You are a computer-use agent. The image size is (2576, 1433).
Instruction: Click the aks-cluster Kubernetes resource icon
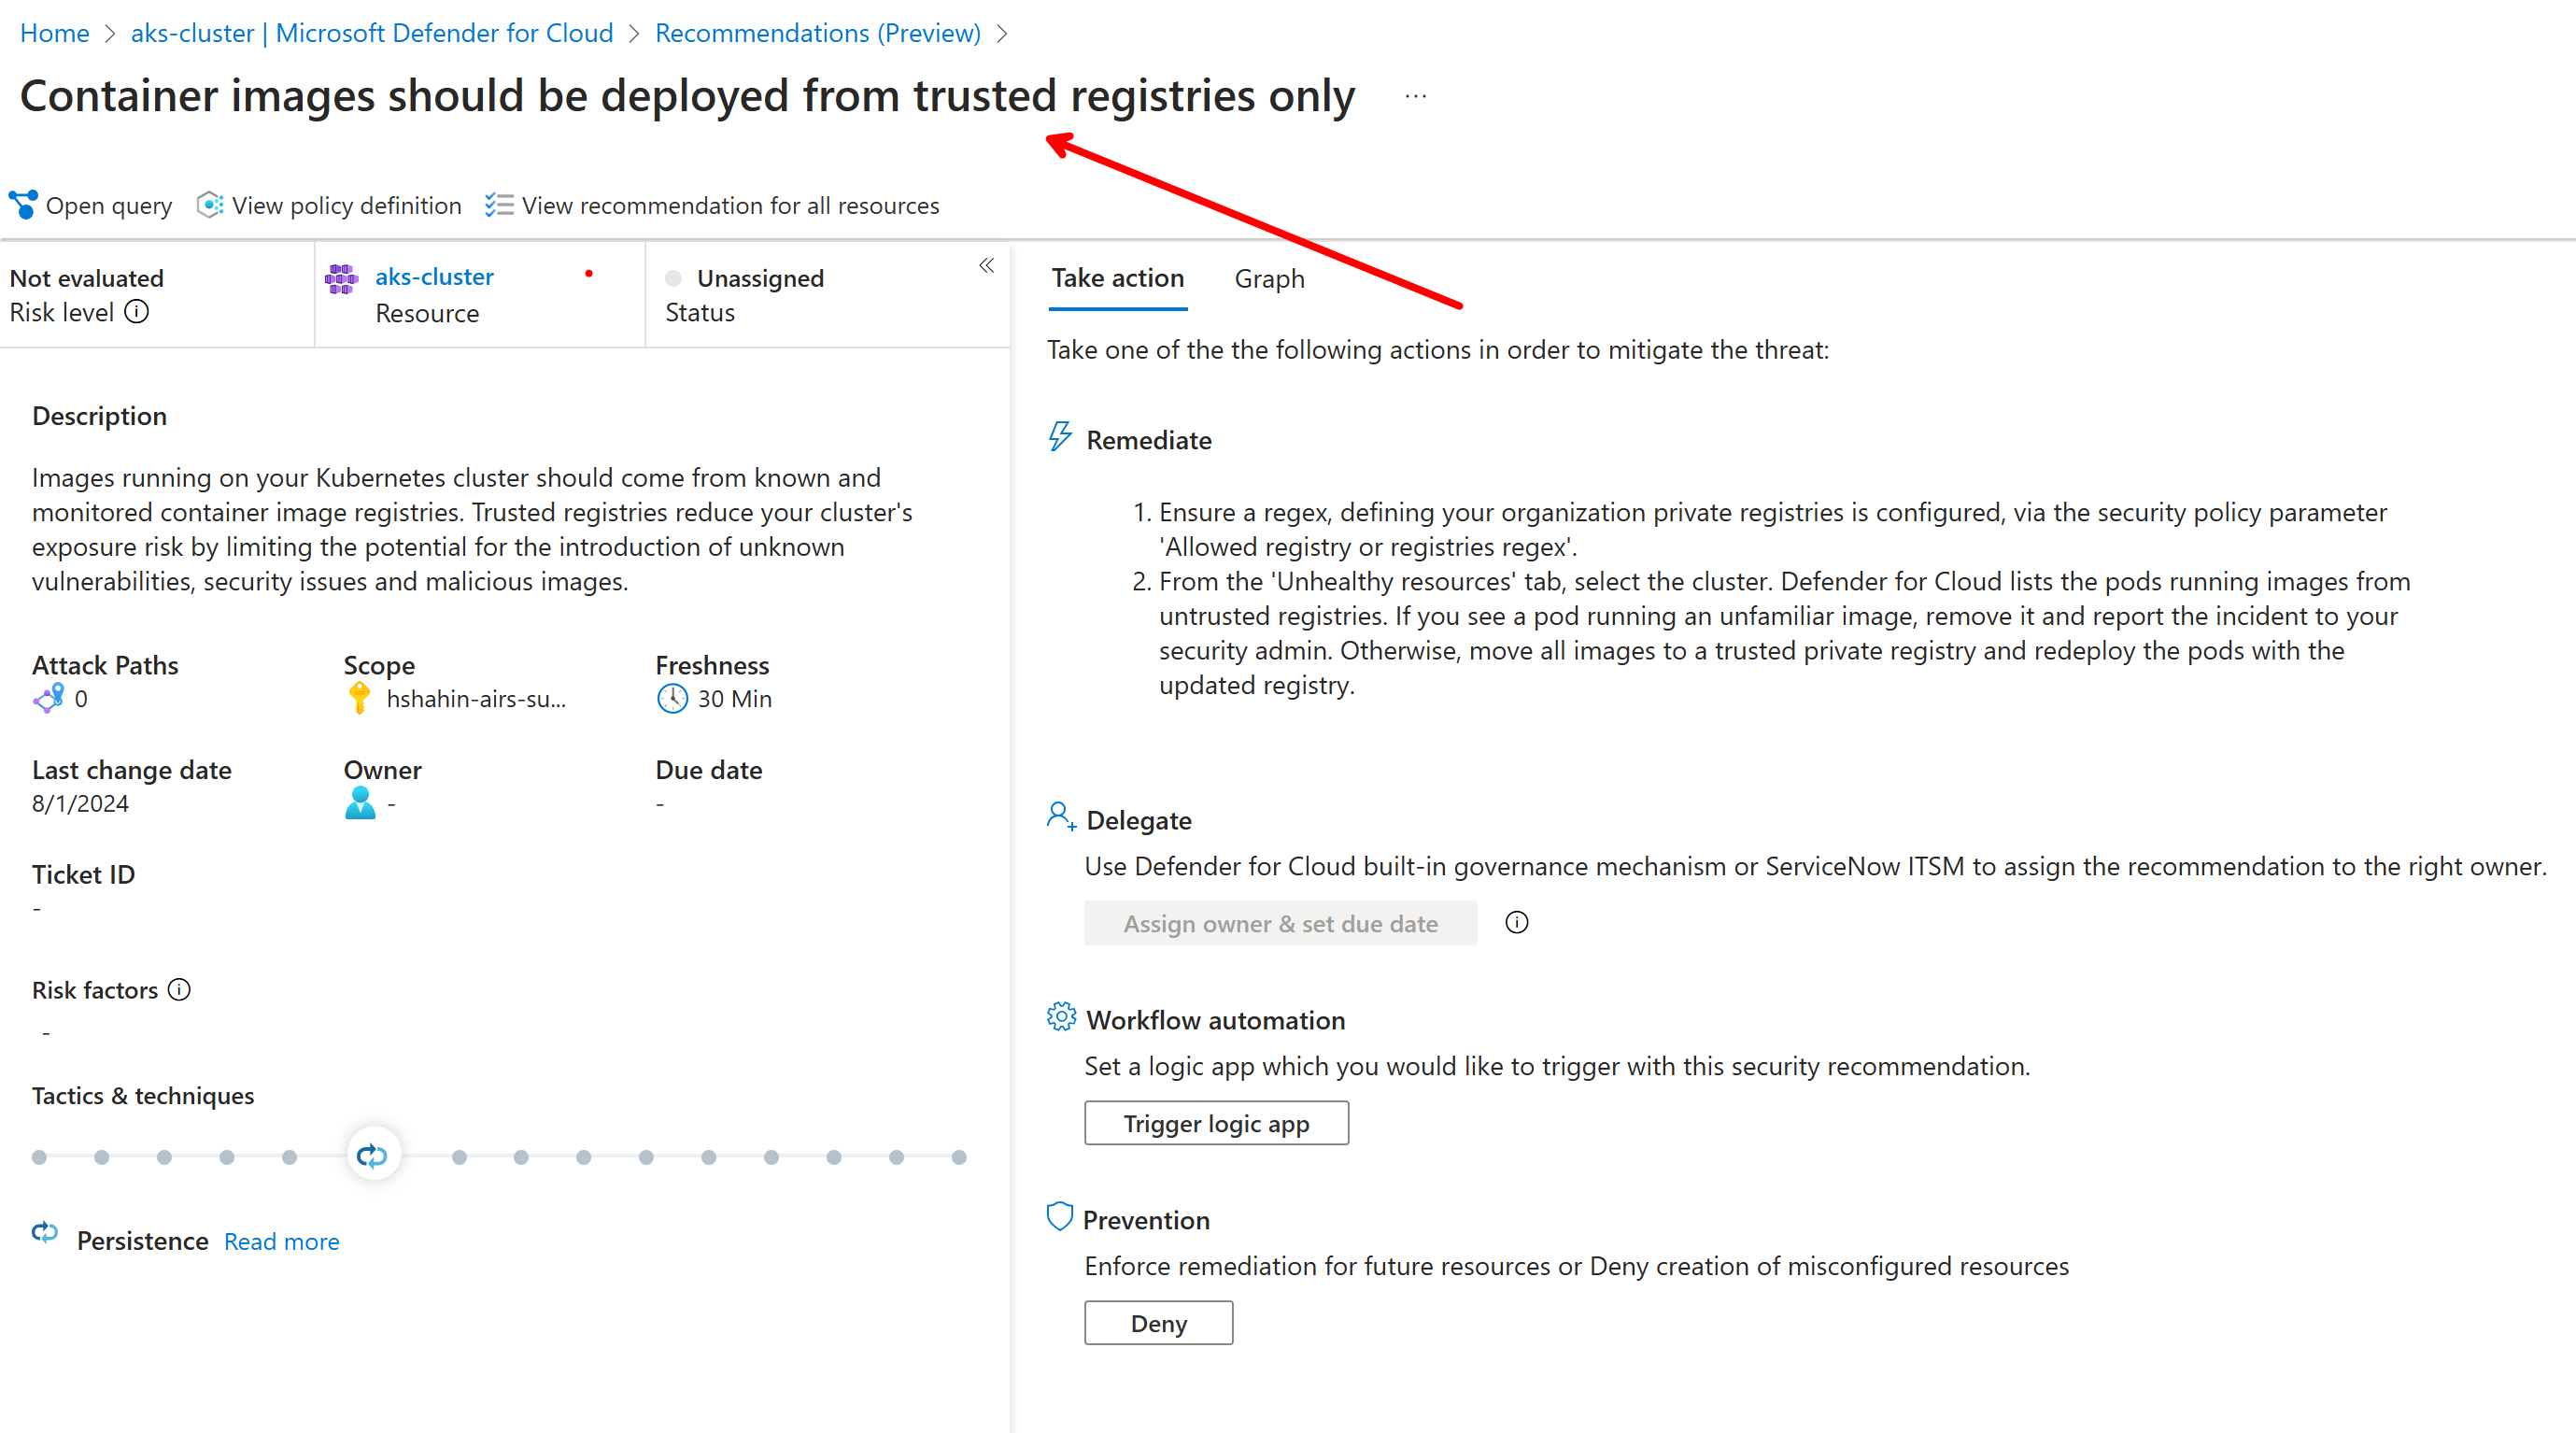tap(342, 278)
